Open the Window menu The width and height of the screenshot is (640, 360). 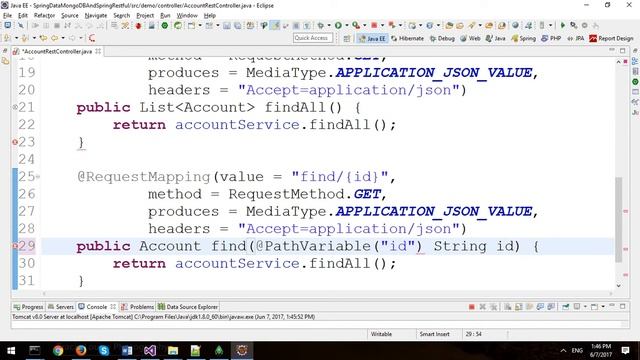(x=187, y=16)
